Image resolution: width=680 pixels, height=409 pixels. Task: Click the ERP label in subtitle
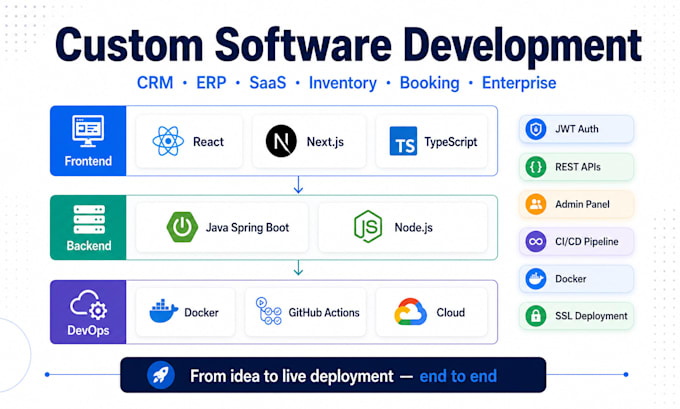point(211,82)
